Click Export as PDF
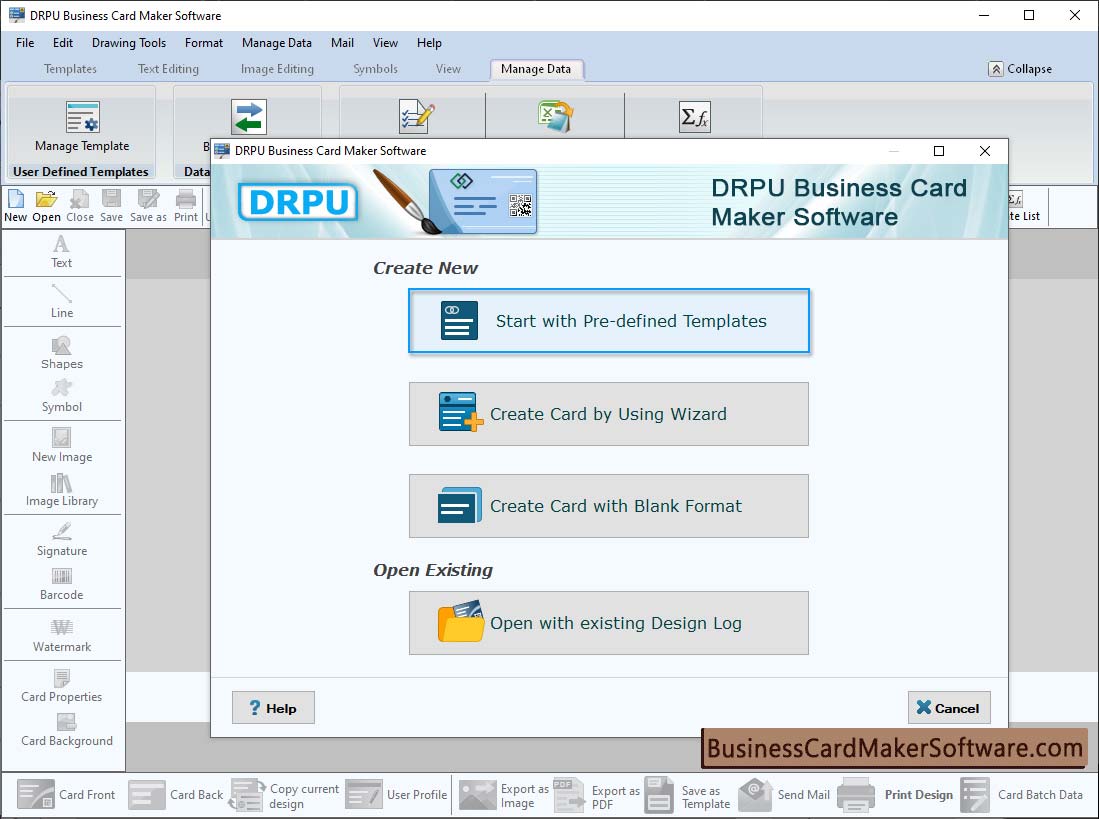 pos(596,796)
